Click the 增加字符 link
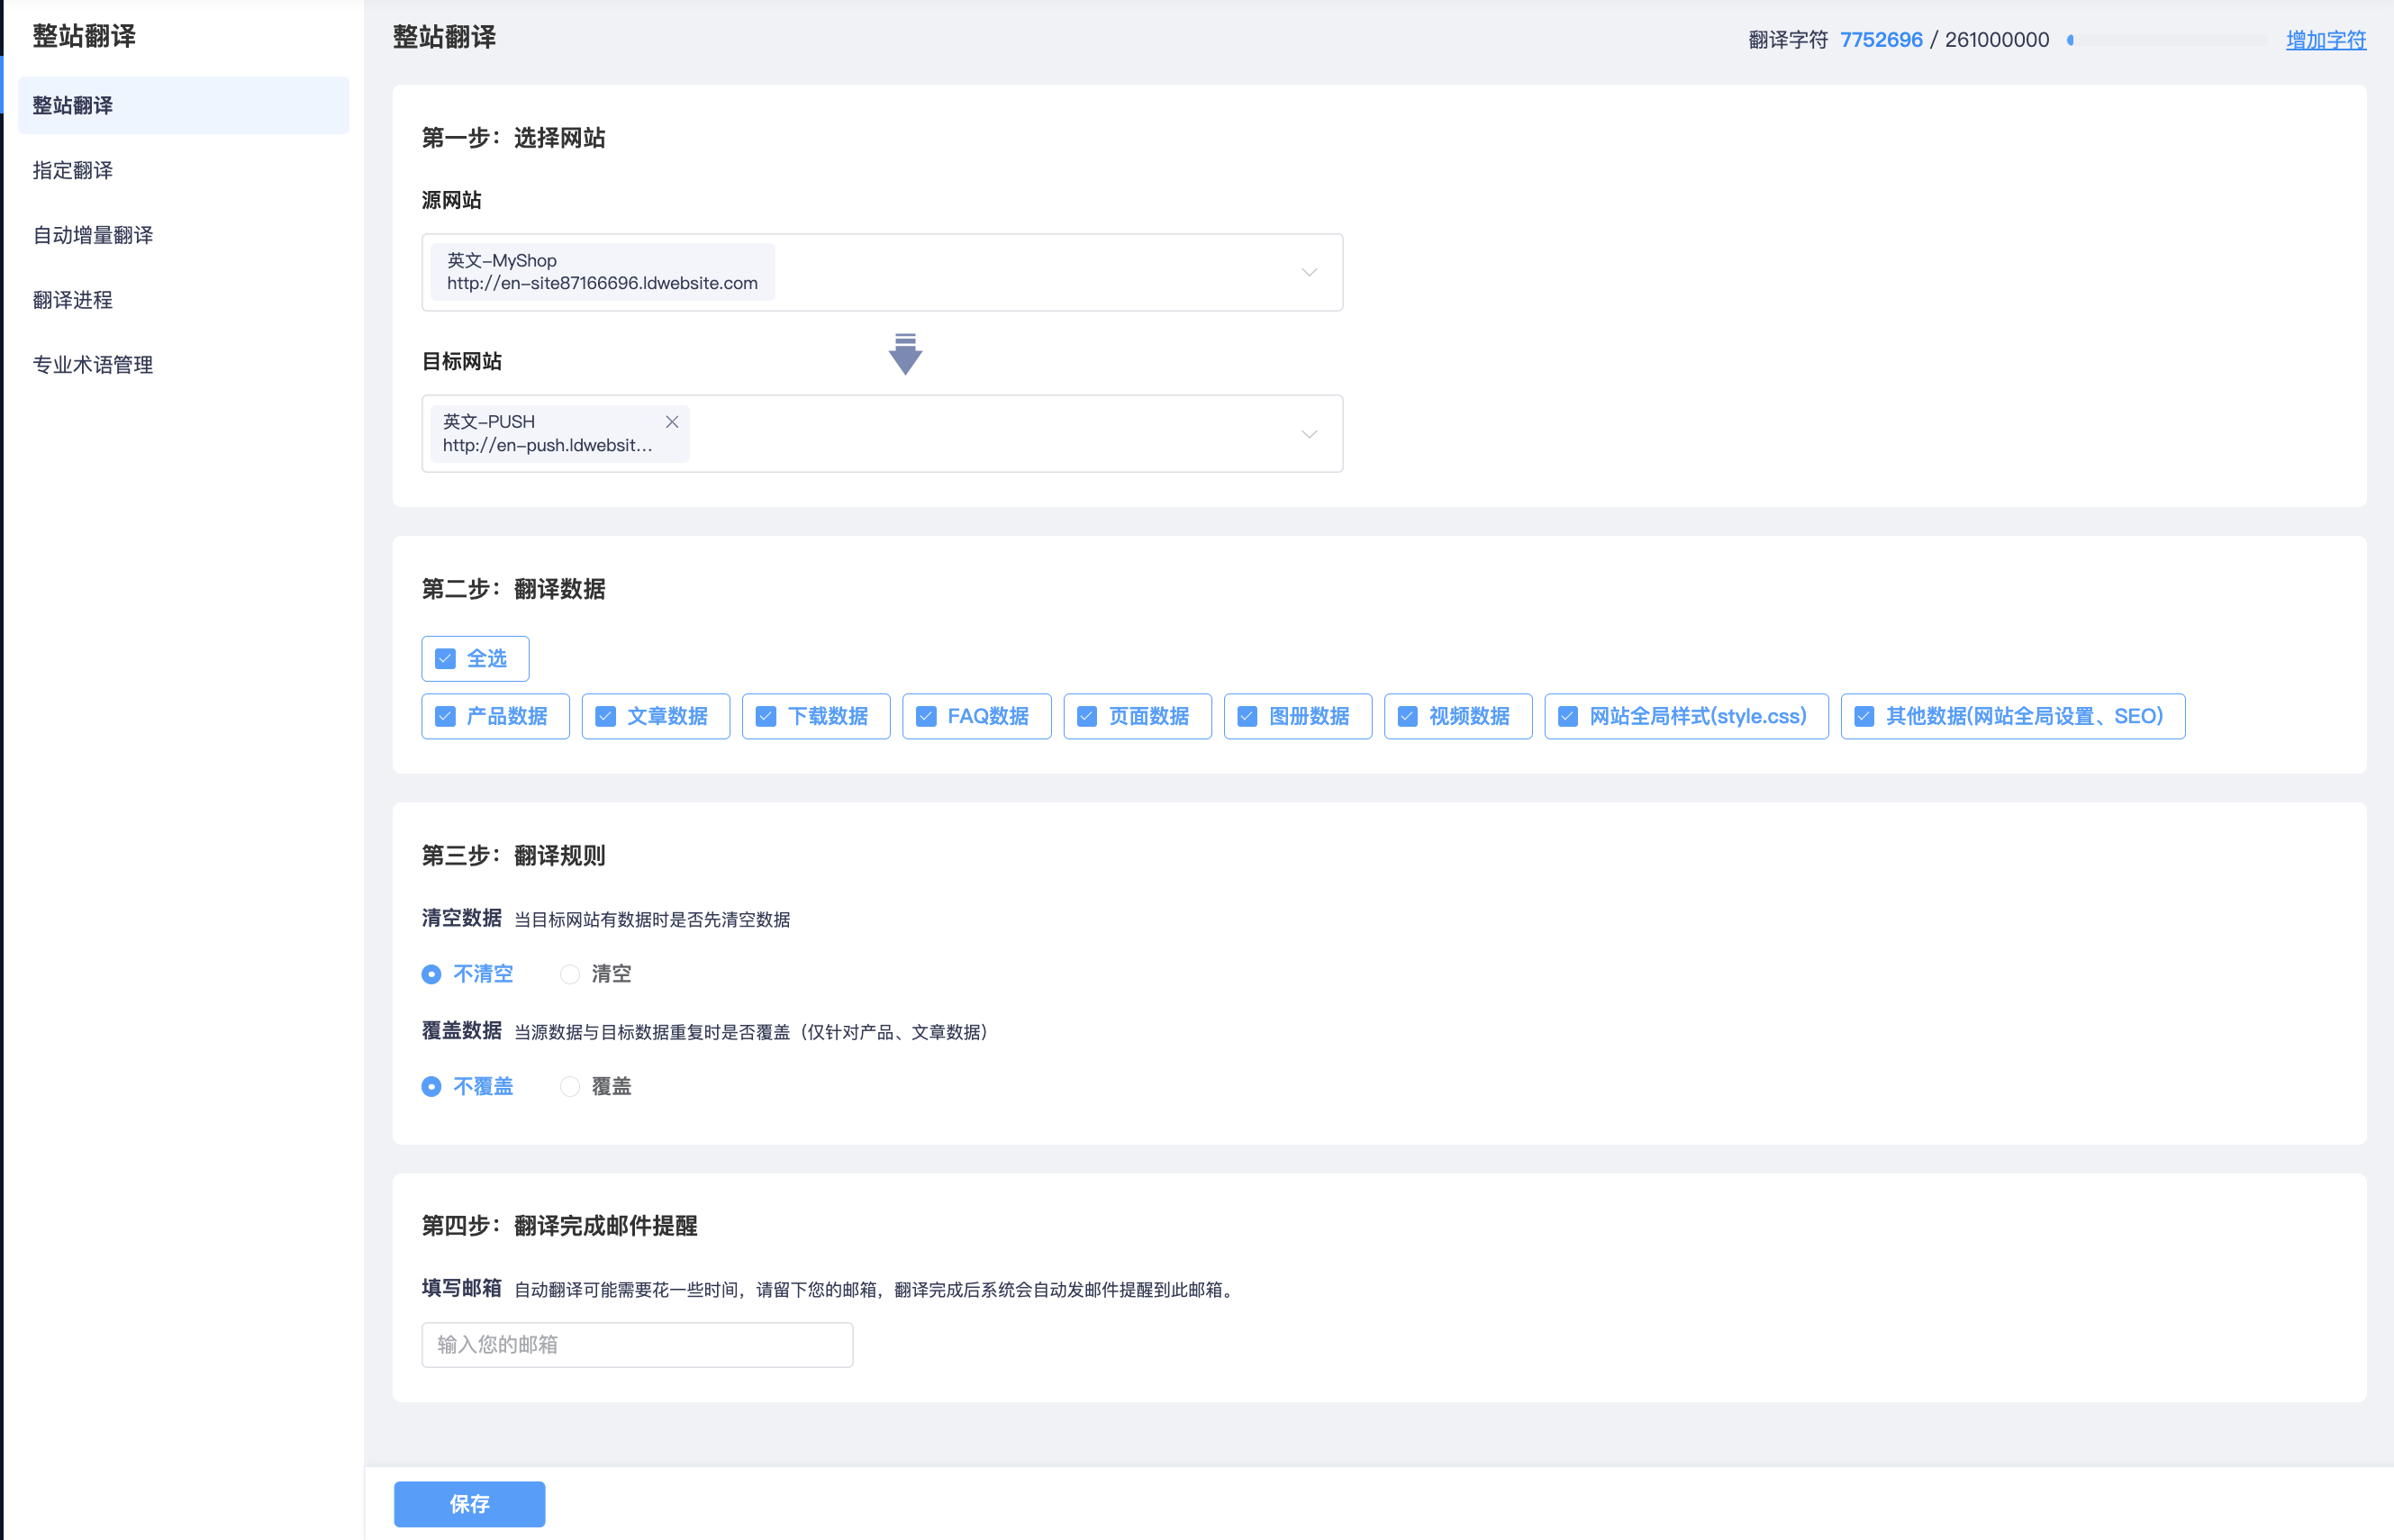 tap(2325, 40)
